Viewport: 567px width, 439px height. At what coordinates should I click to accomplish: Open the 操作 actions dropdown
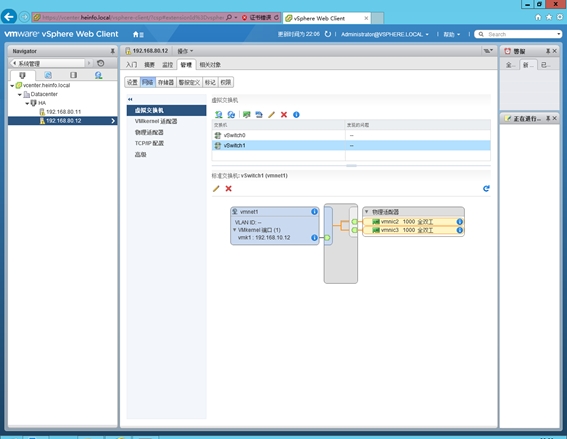pyautogui.click(x=185, y=51)
